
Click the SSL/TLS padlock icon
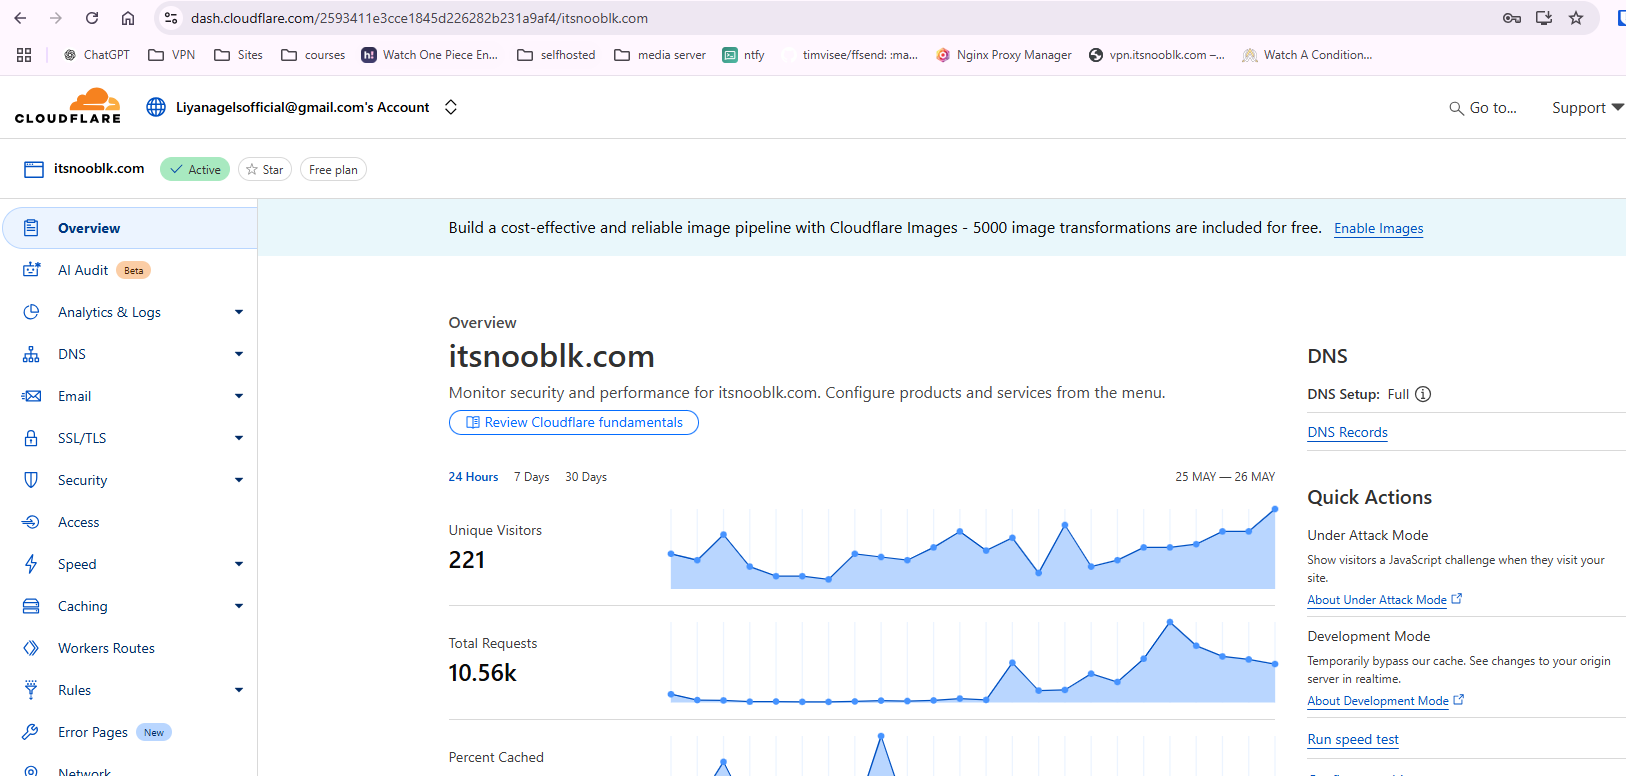(x=31, y=438)
